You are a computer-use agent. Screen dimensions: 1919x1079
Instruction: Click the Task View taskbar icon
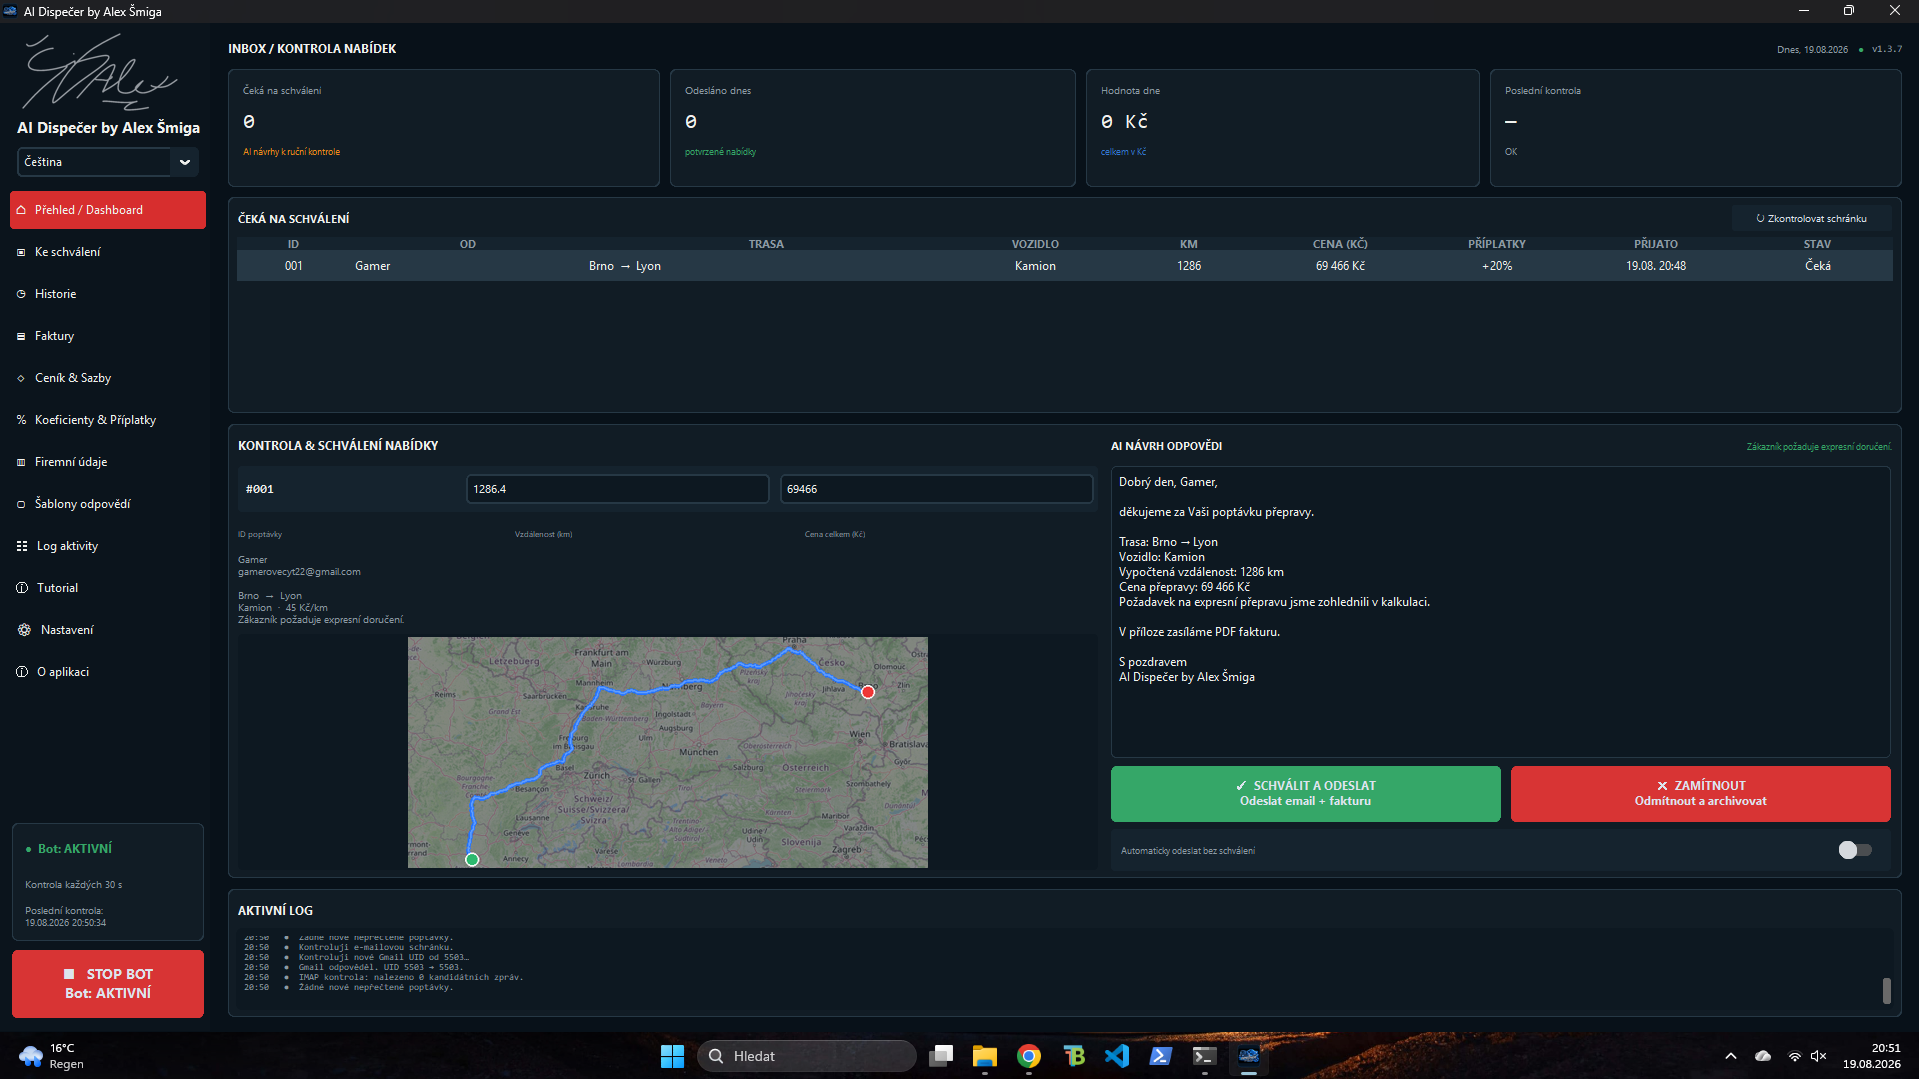940,1056
